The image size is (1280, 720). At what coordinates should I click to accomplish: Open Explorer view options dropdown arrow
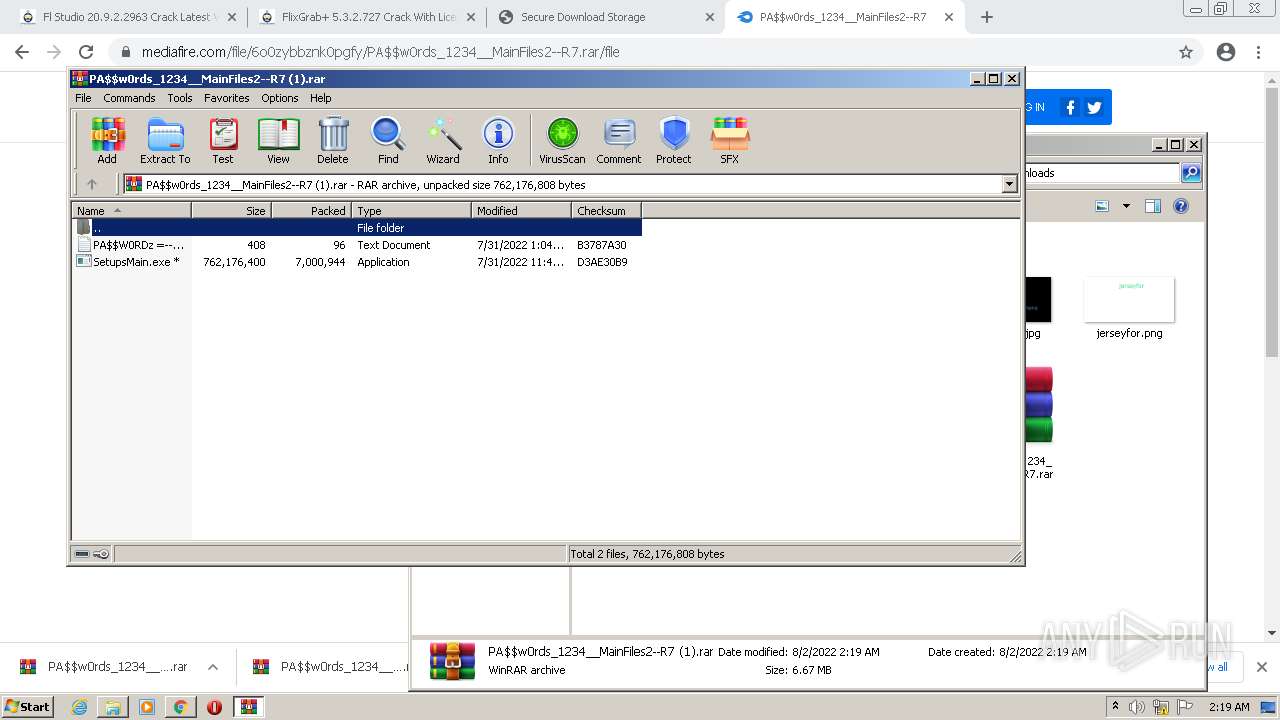coord(1126,206)
